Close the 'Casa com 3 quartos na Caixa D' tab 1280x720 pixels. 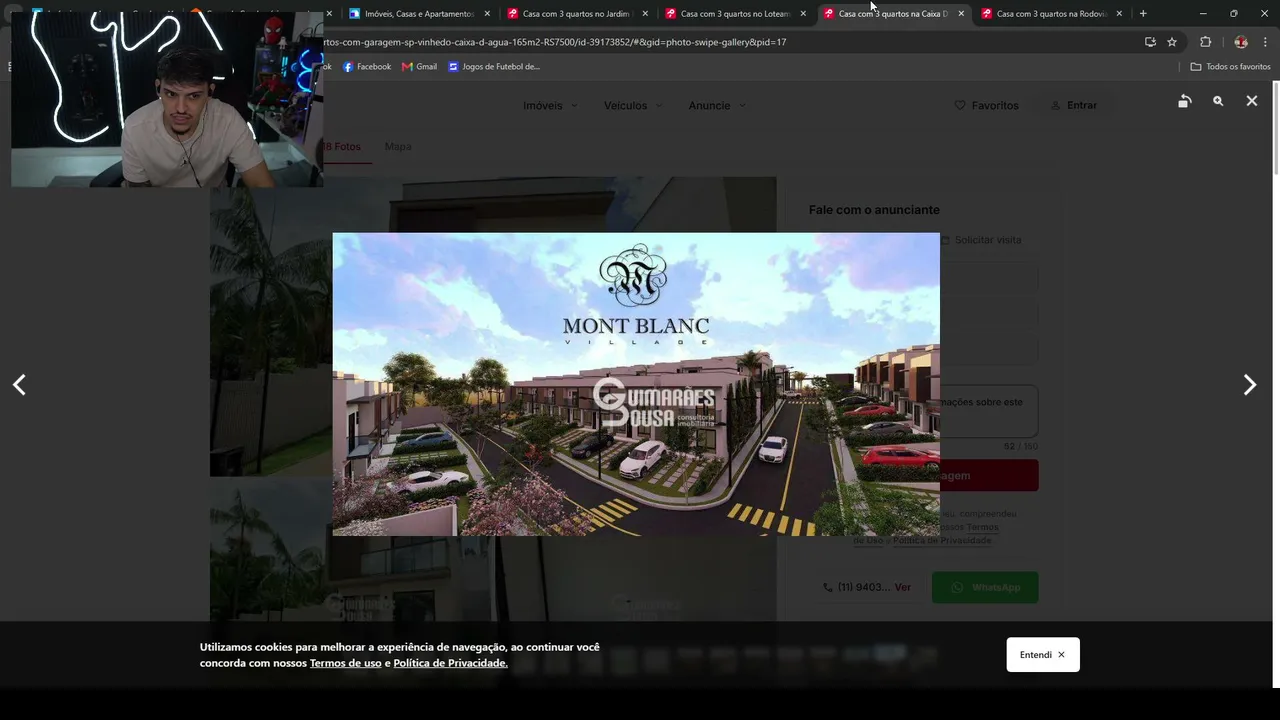[x=961, y=14]
